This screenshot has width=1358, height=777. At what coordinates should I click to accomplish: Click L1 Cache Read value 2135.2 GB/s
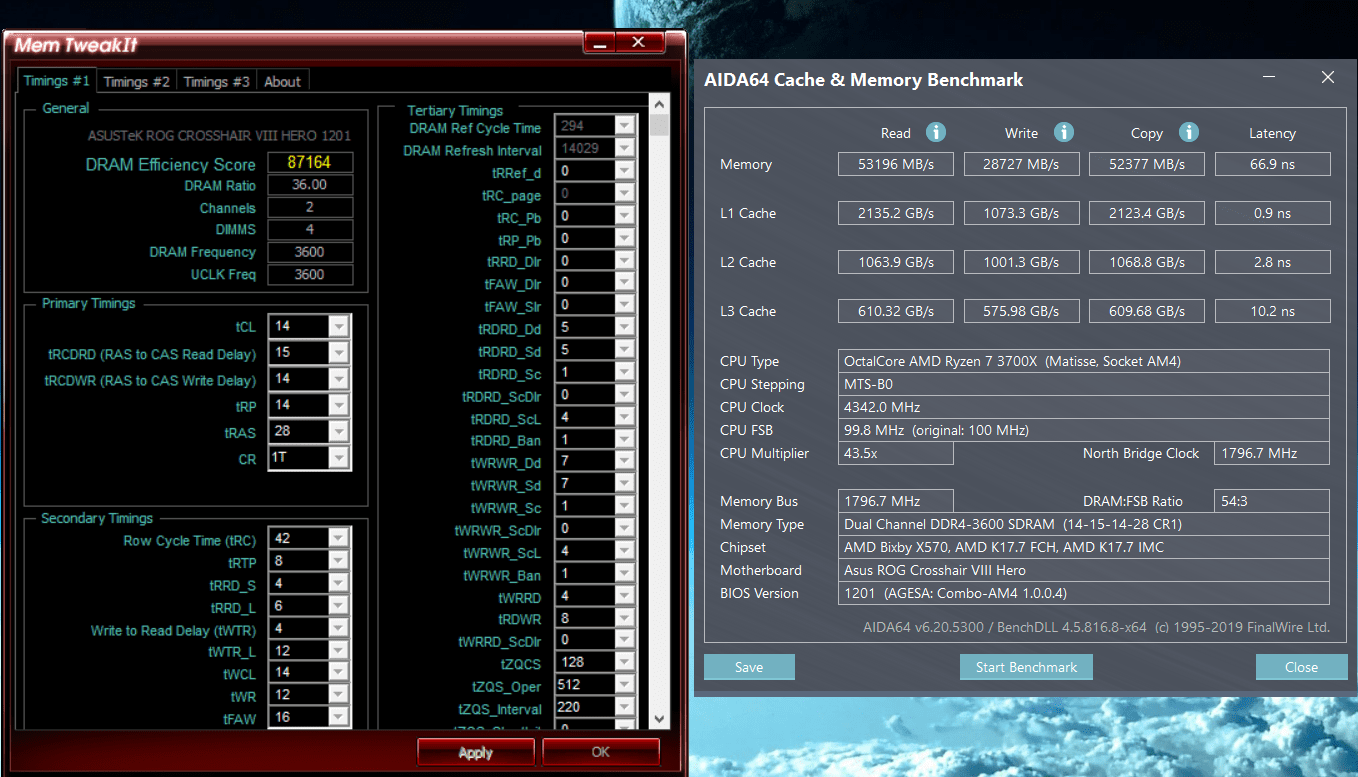[x=896, y=213]
